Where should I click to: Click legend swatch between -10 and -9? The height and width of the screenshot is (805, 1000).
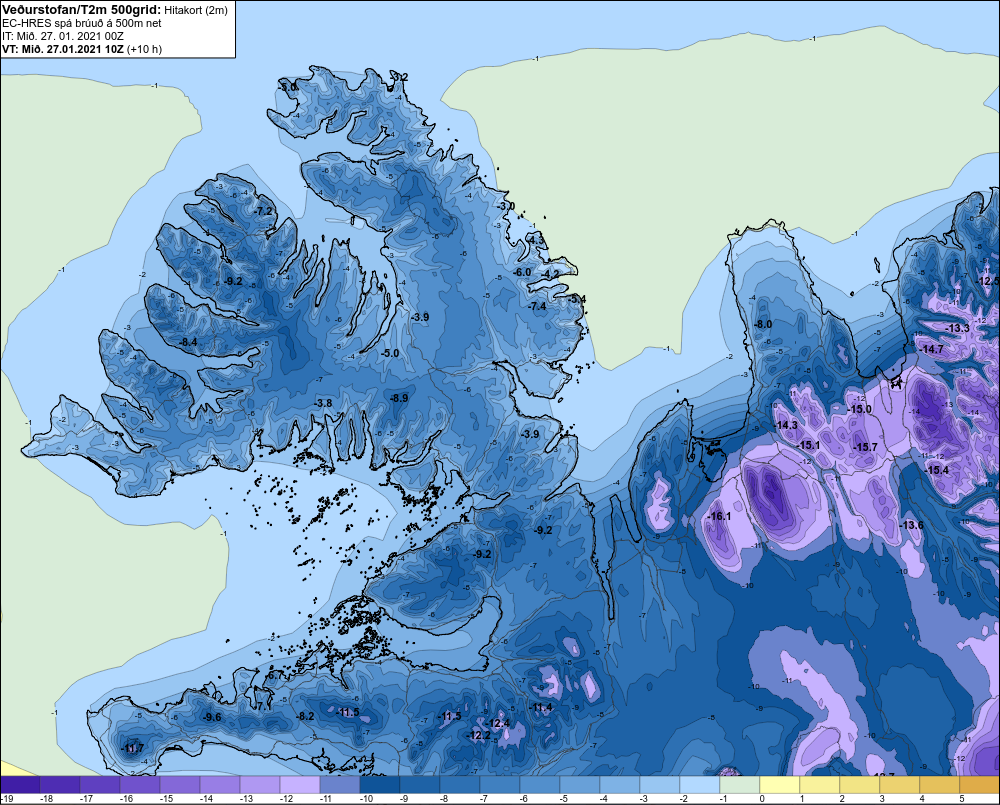point(379,784)
